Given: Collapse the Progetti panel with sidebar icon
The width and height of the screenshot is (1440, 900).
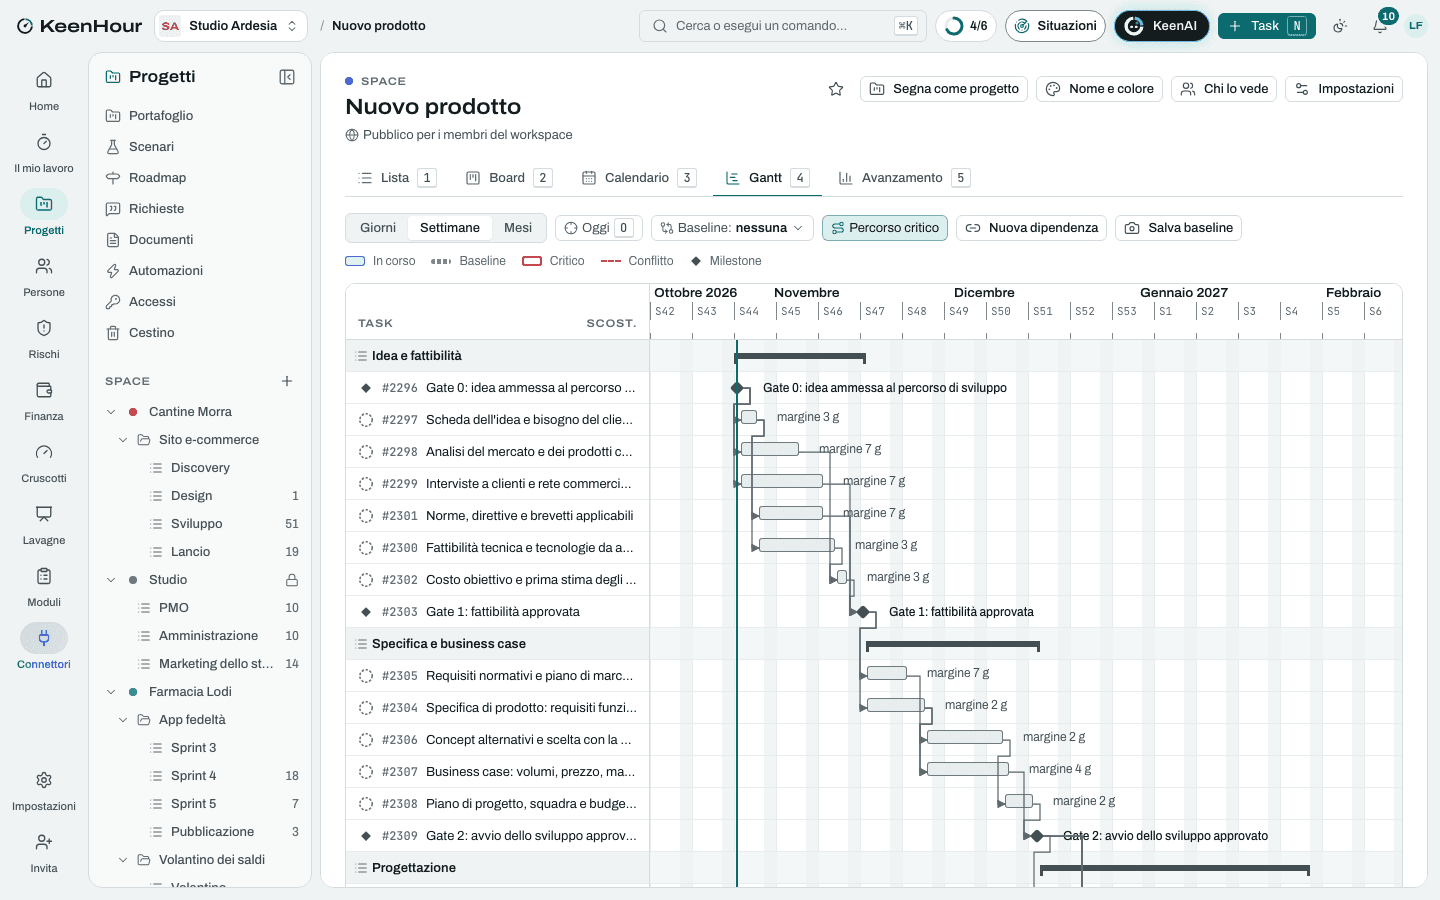Looking at the screenshot, I should (287, 77).
